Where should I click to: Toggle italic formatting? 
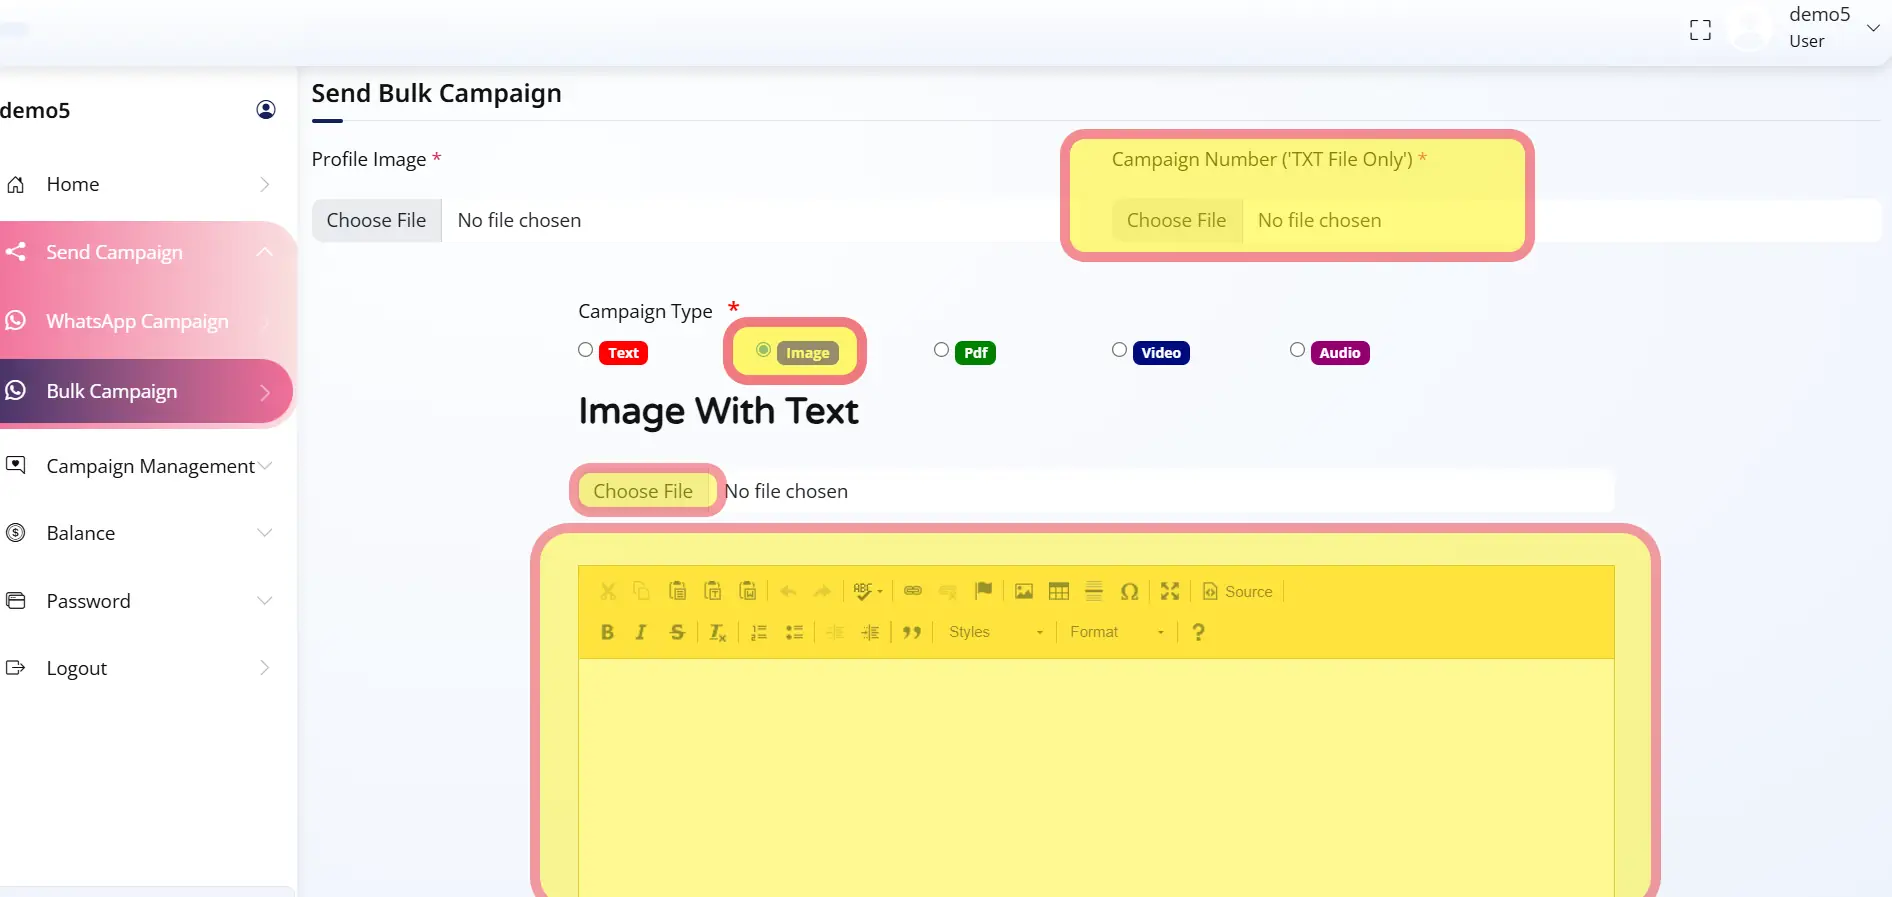click(x=641, y=632)
